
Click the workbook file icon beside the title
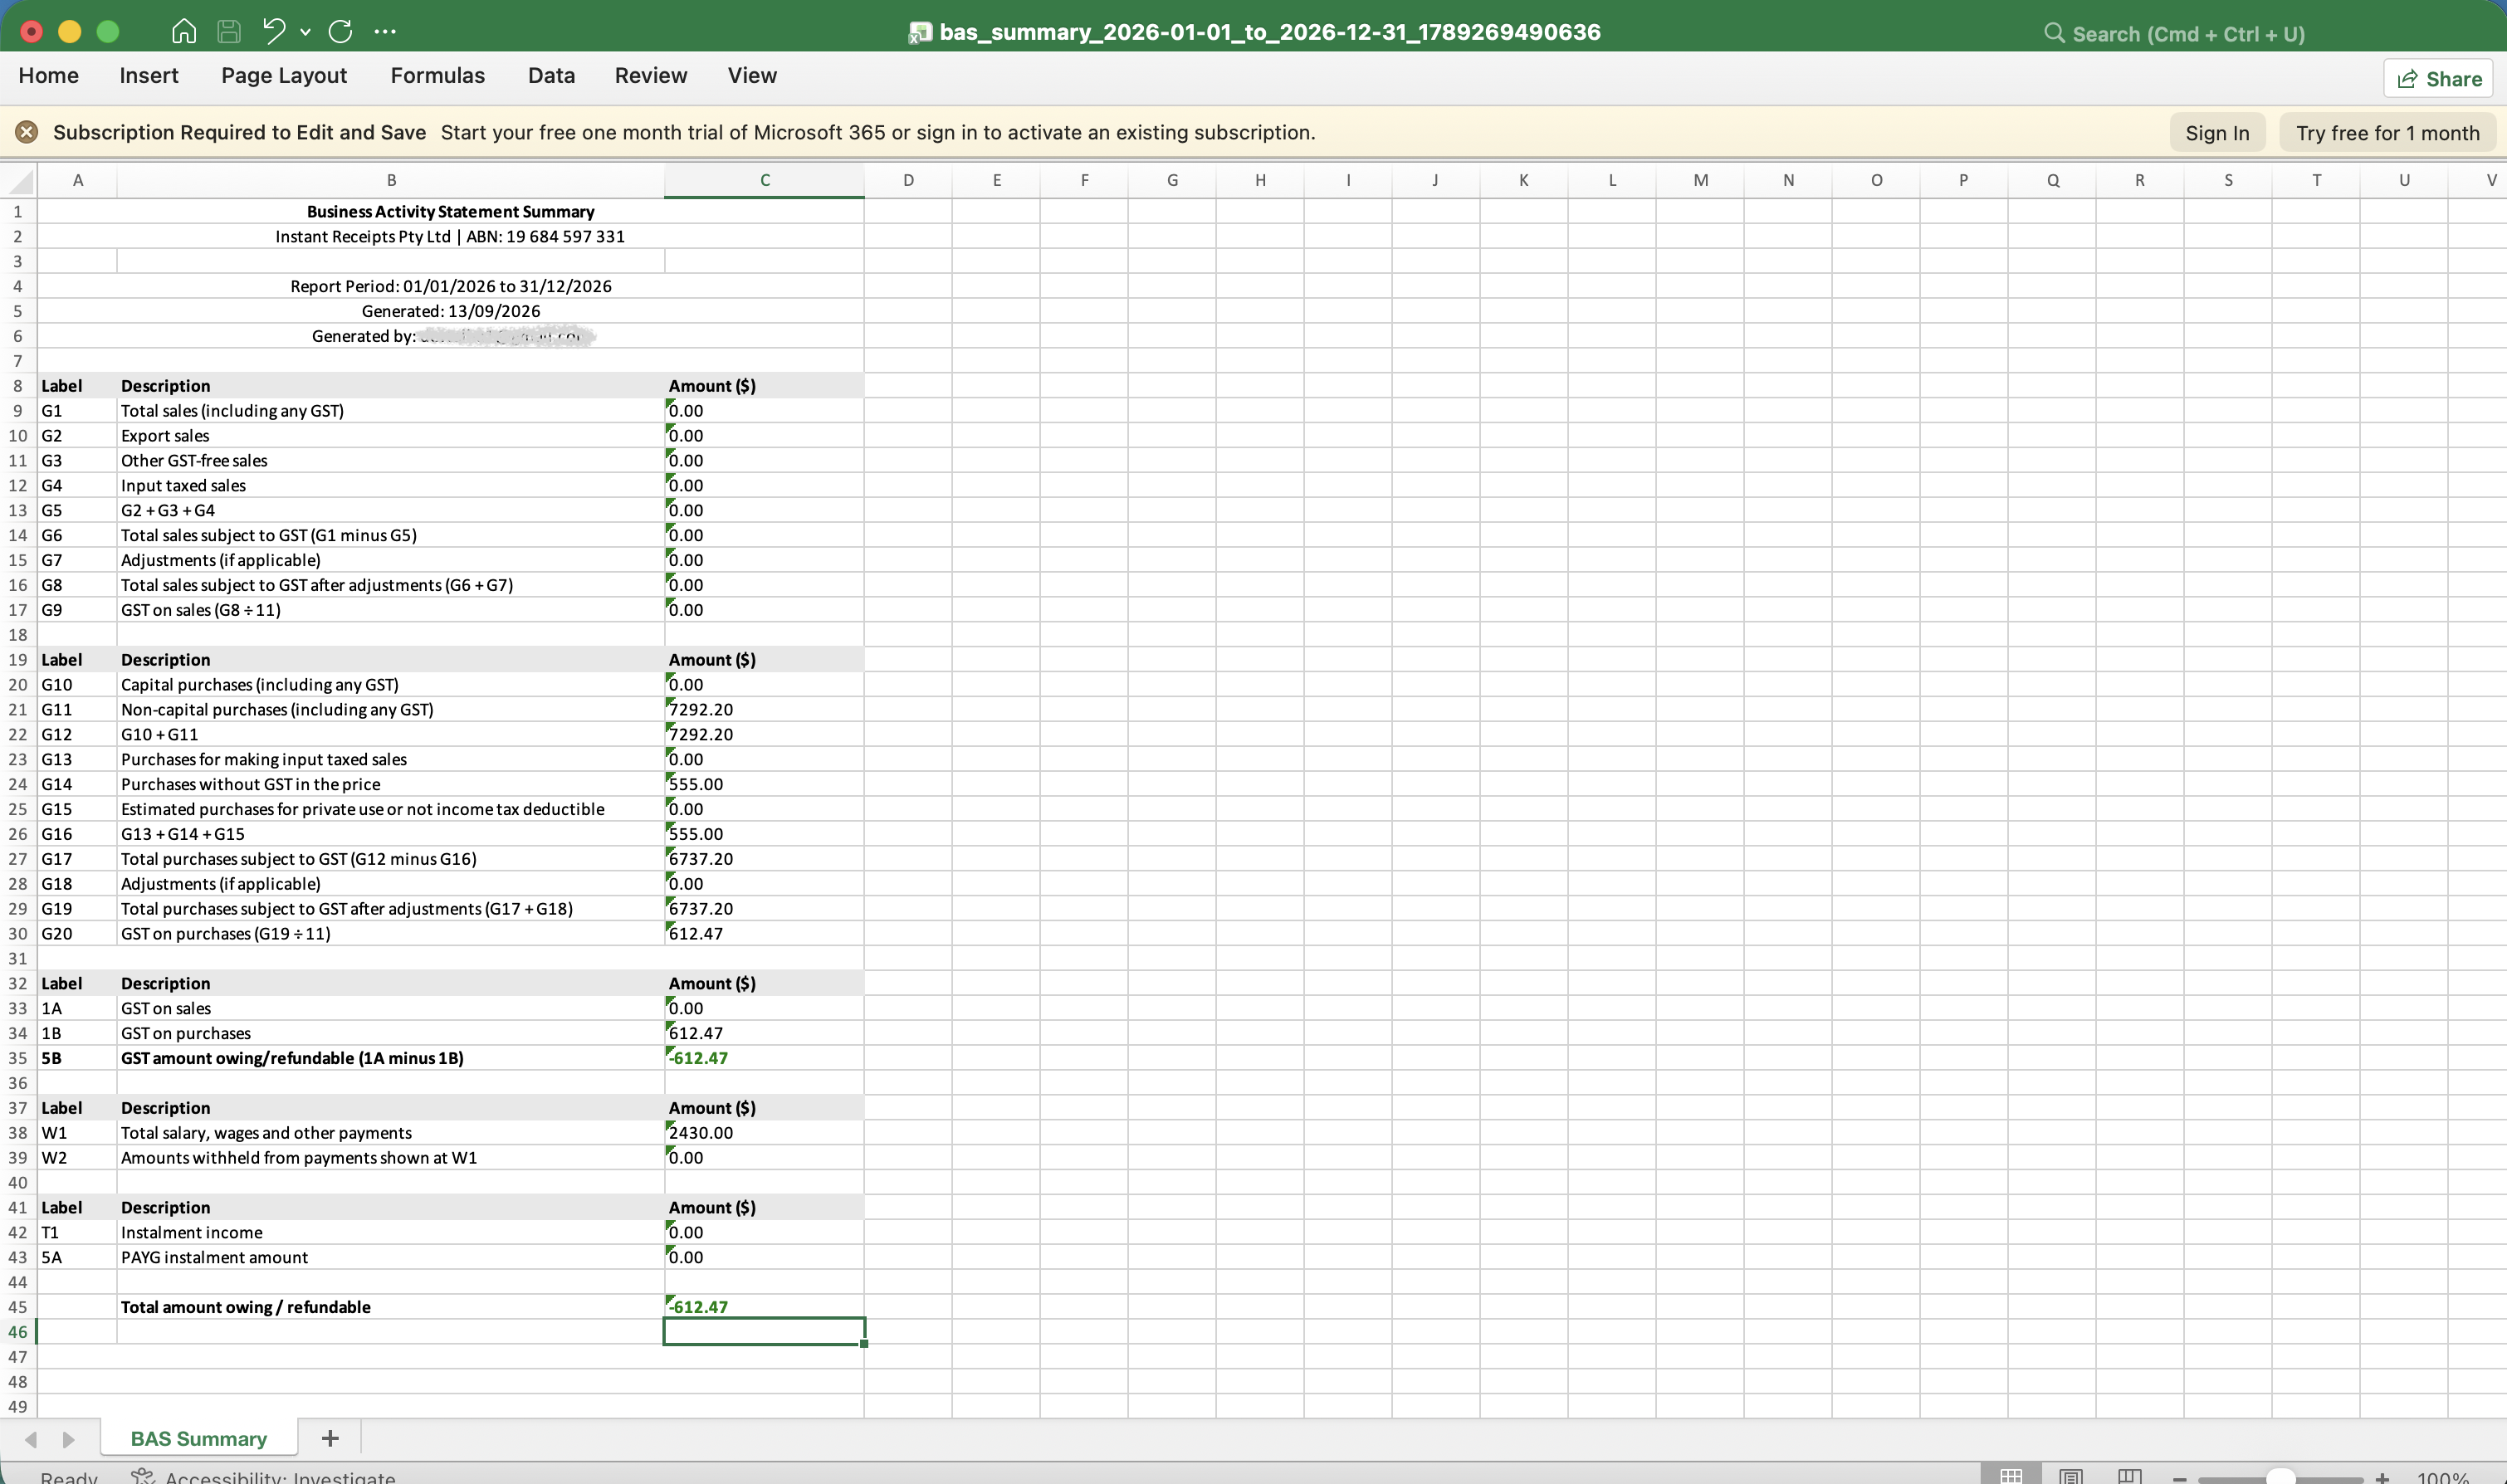pos(919,33)
